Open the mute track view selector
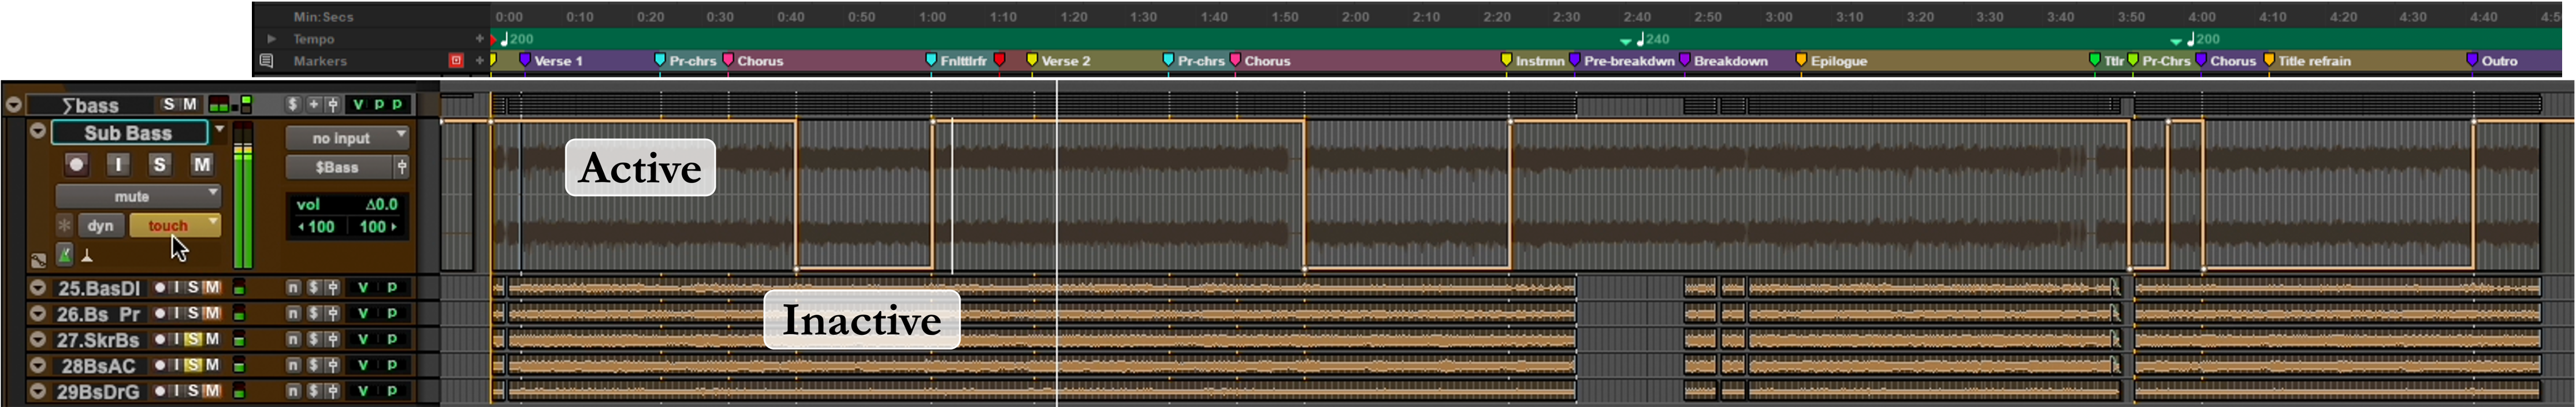Image resolution: width=2576 pixels, height=407 pixels. coord(138,196)
